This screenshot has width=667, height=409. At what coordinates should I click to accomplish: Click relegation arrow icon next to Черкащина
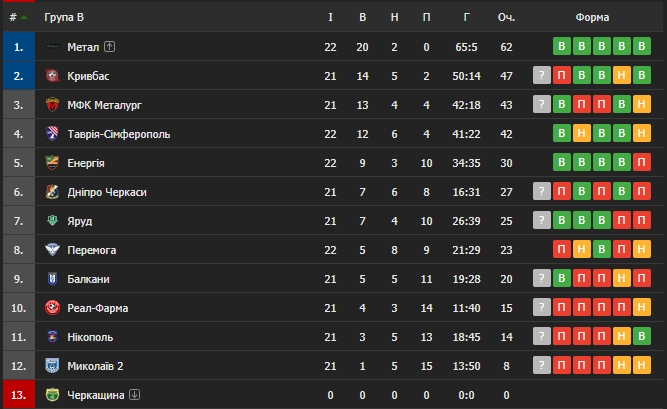click(x=134, y=395)
